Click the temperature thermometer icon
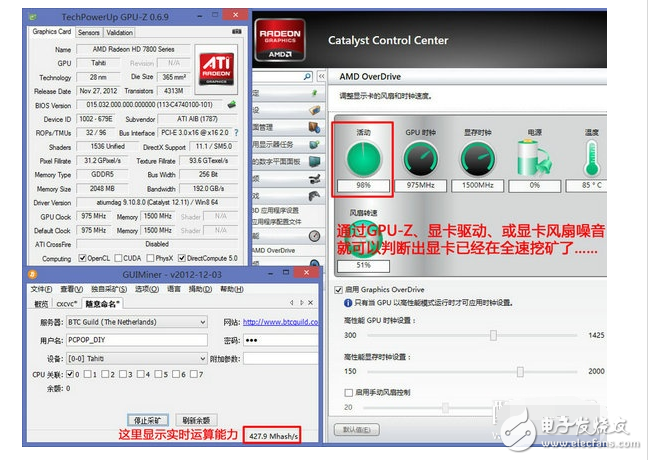This screenshot has width=648, height=460. pos(592,159)
